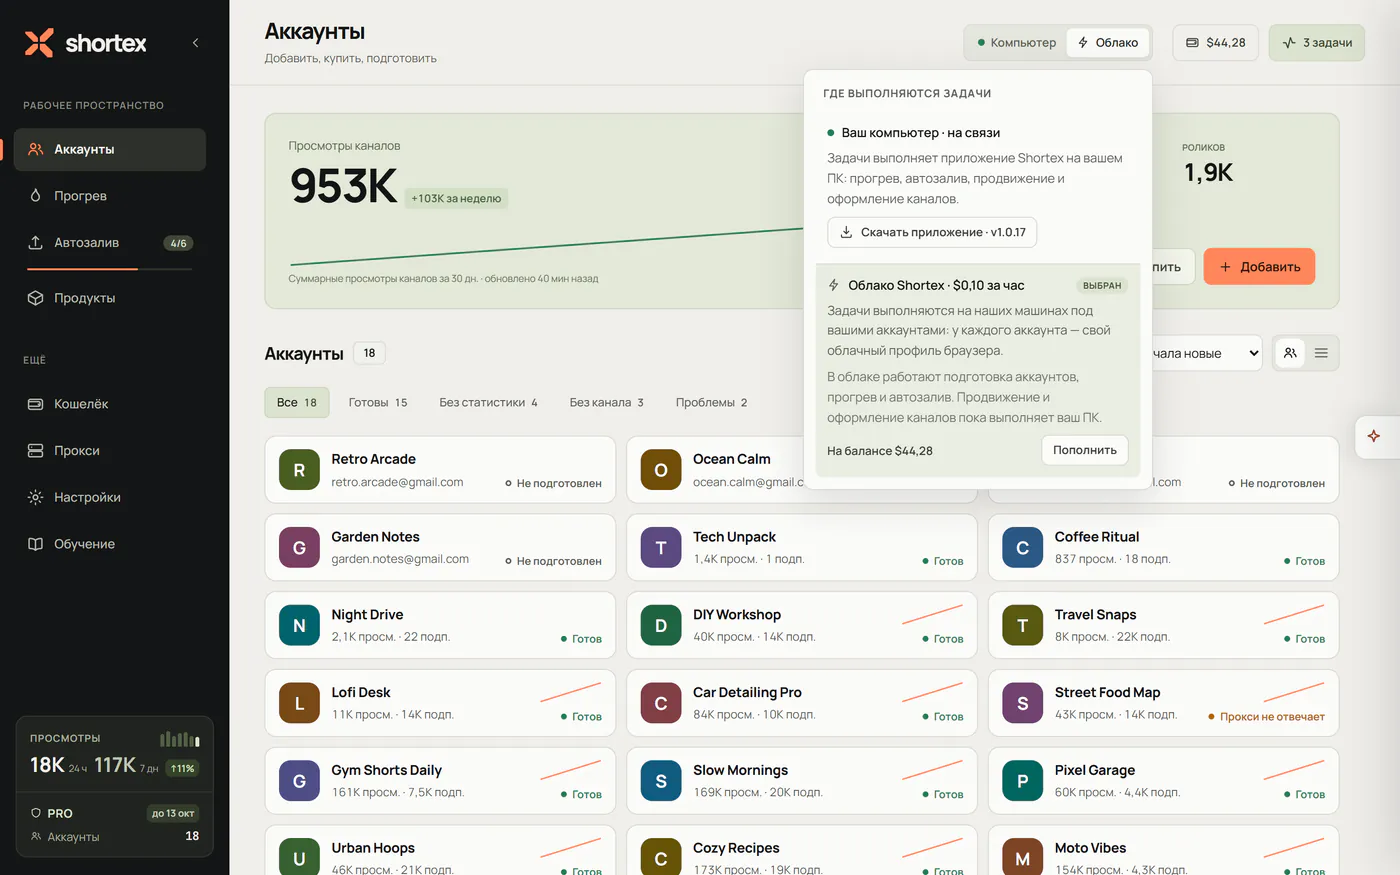Open Продукты in the sidebar
This screenshot has height=875, width=1400.
click(110, 298)
